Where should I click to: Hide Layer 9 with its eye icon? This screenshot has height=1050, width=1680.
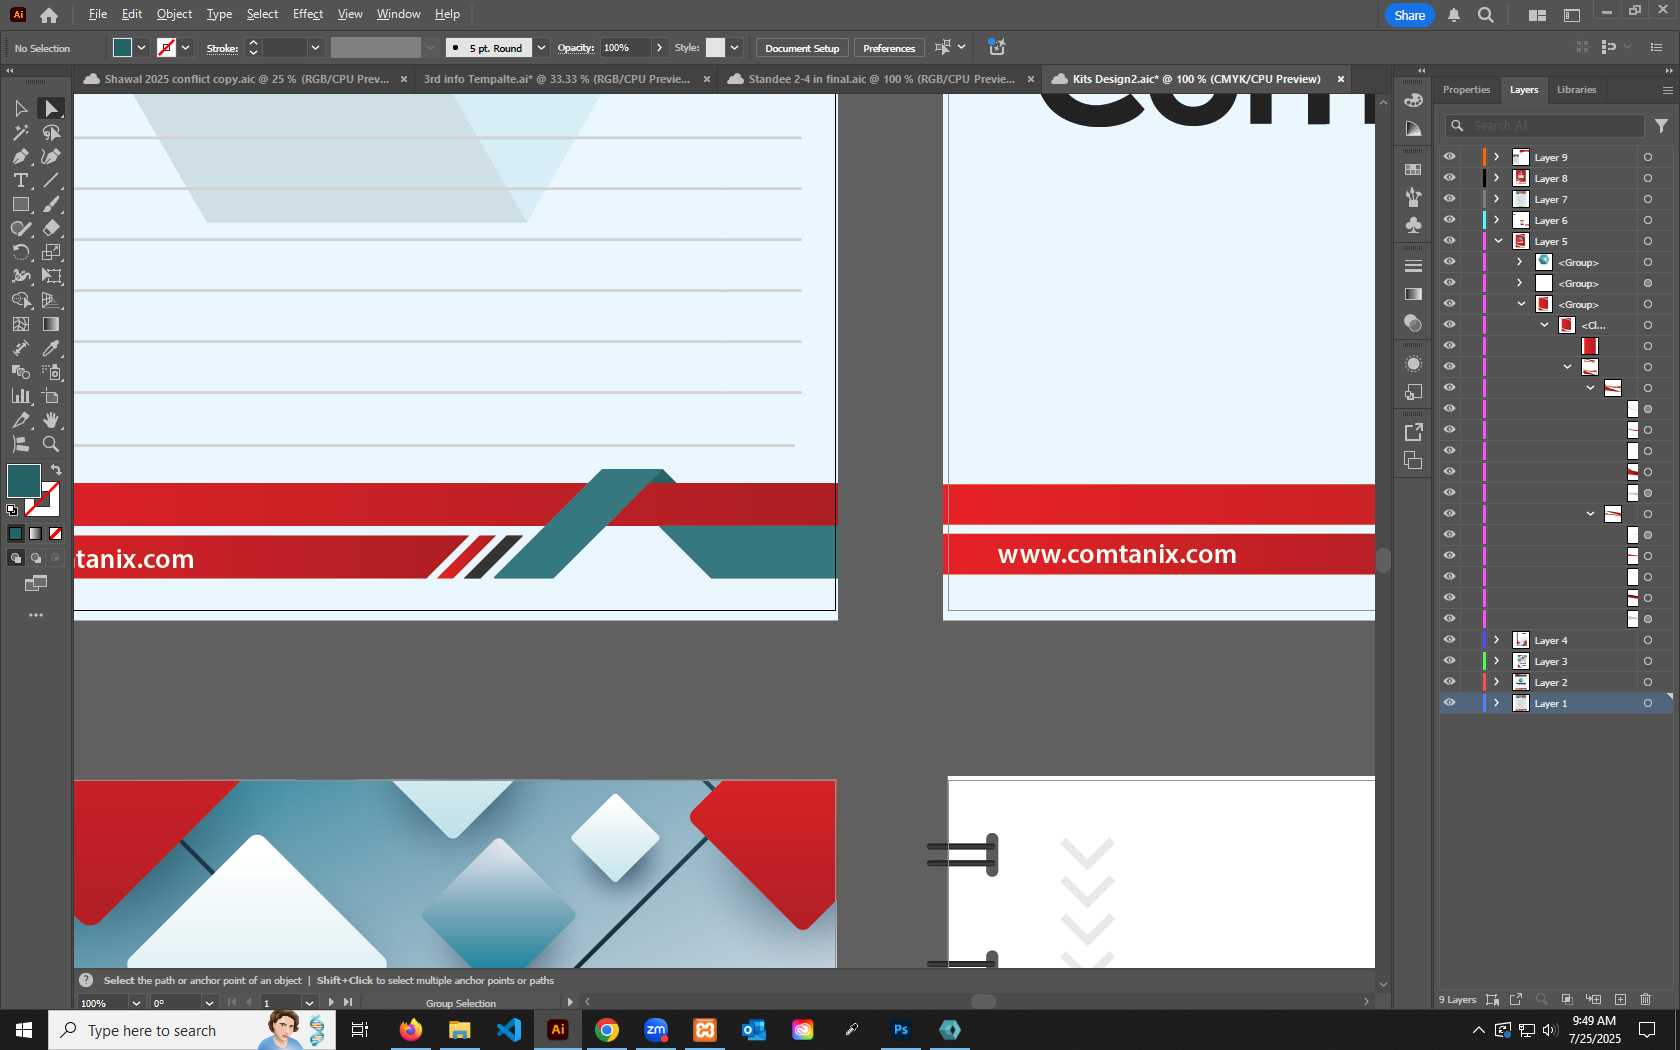coord(1449,157)
